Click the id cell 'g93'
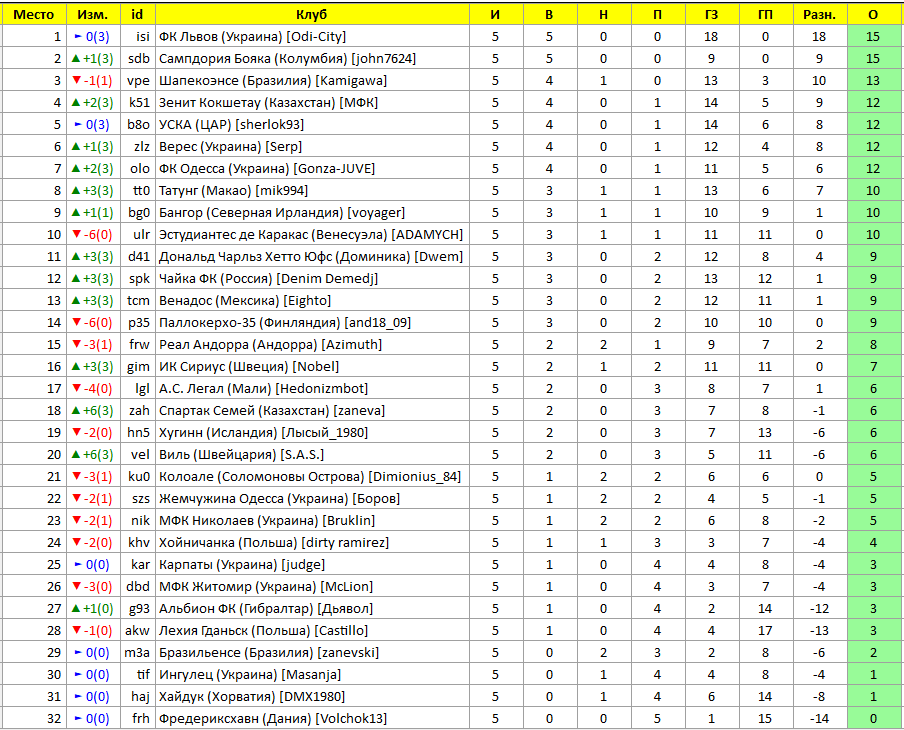The width and height of the screenshot is (904, 730). [x=138, y=609]
